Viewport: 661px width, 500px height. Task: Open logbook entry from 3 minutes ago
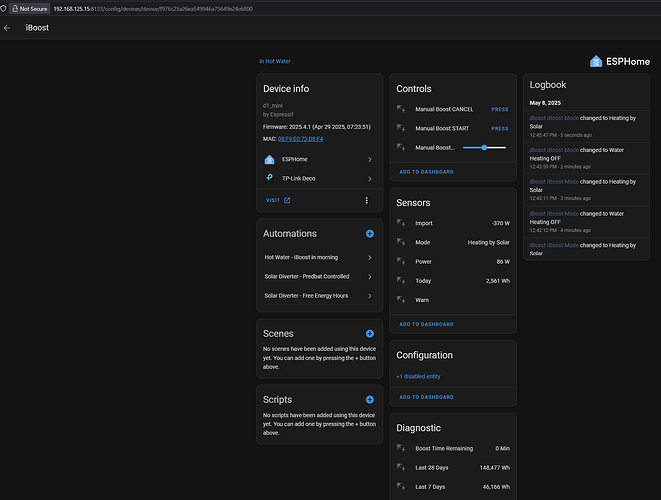586,190
